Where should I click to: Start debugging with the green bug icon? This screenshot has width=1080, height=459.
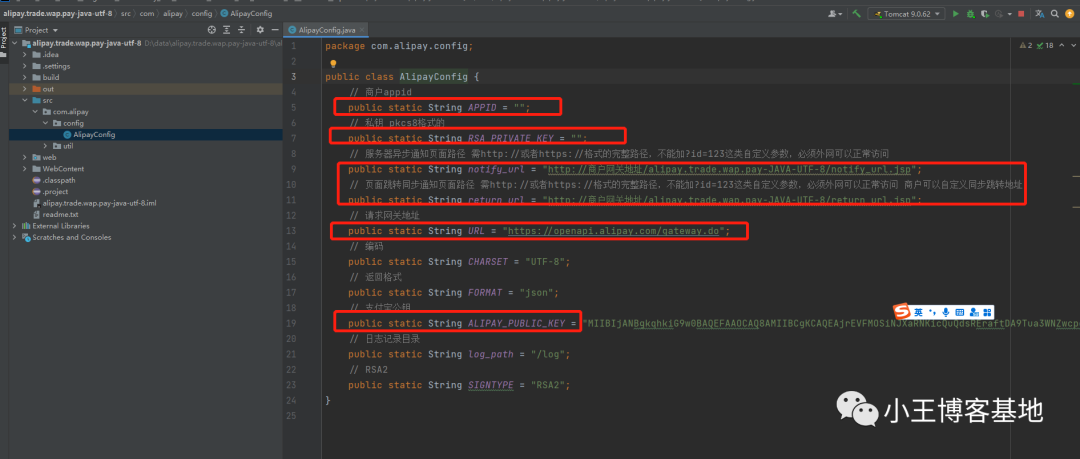coord(970,14)
